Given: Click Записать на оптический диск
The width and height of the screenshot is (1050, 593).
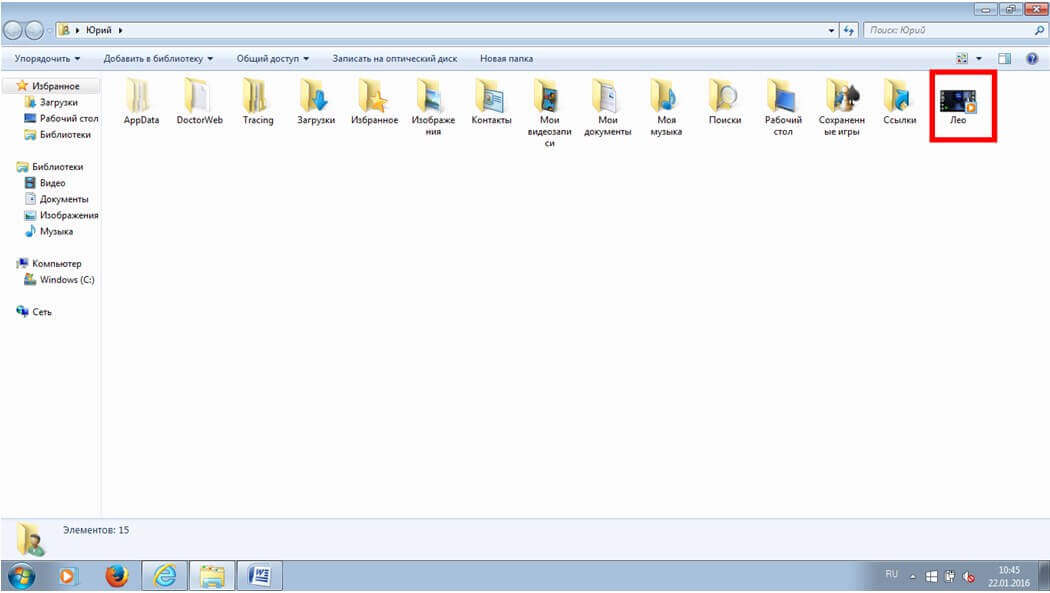Looking at the screenshot, I should coord(394,59).
